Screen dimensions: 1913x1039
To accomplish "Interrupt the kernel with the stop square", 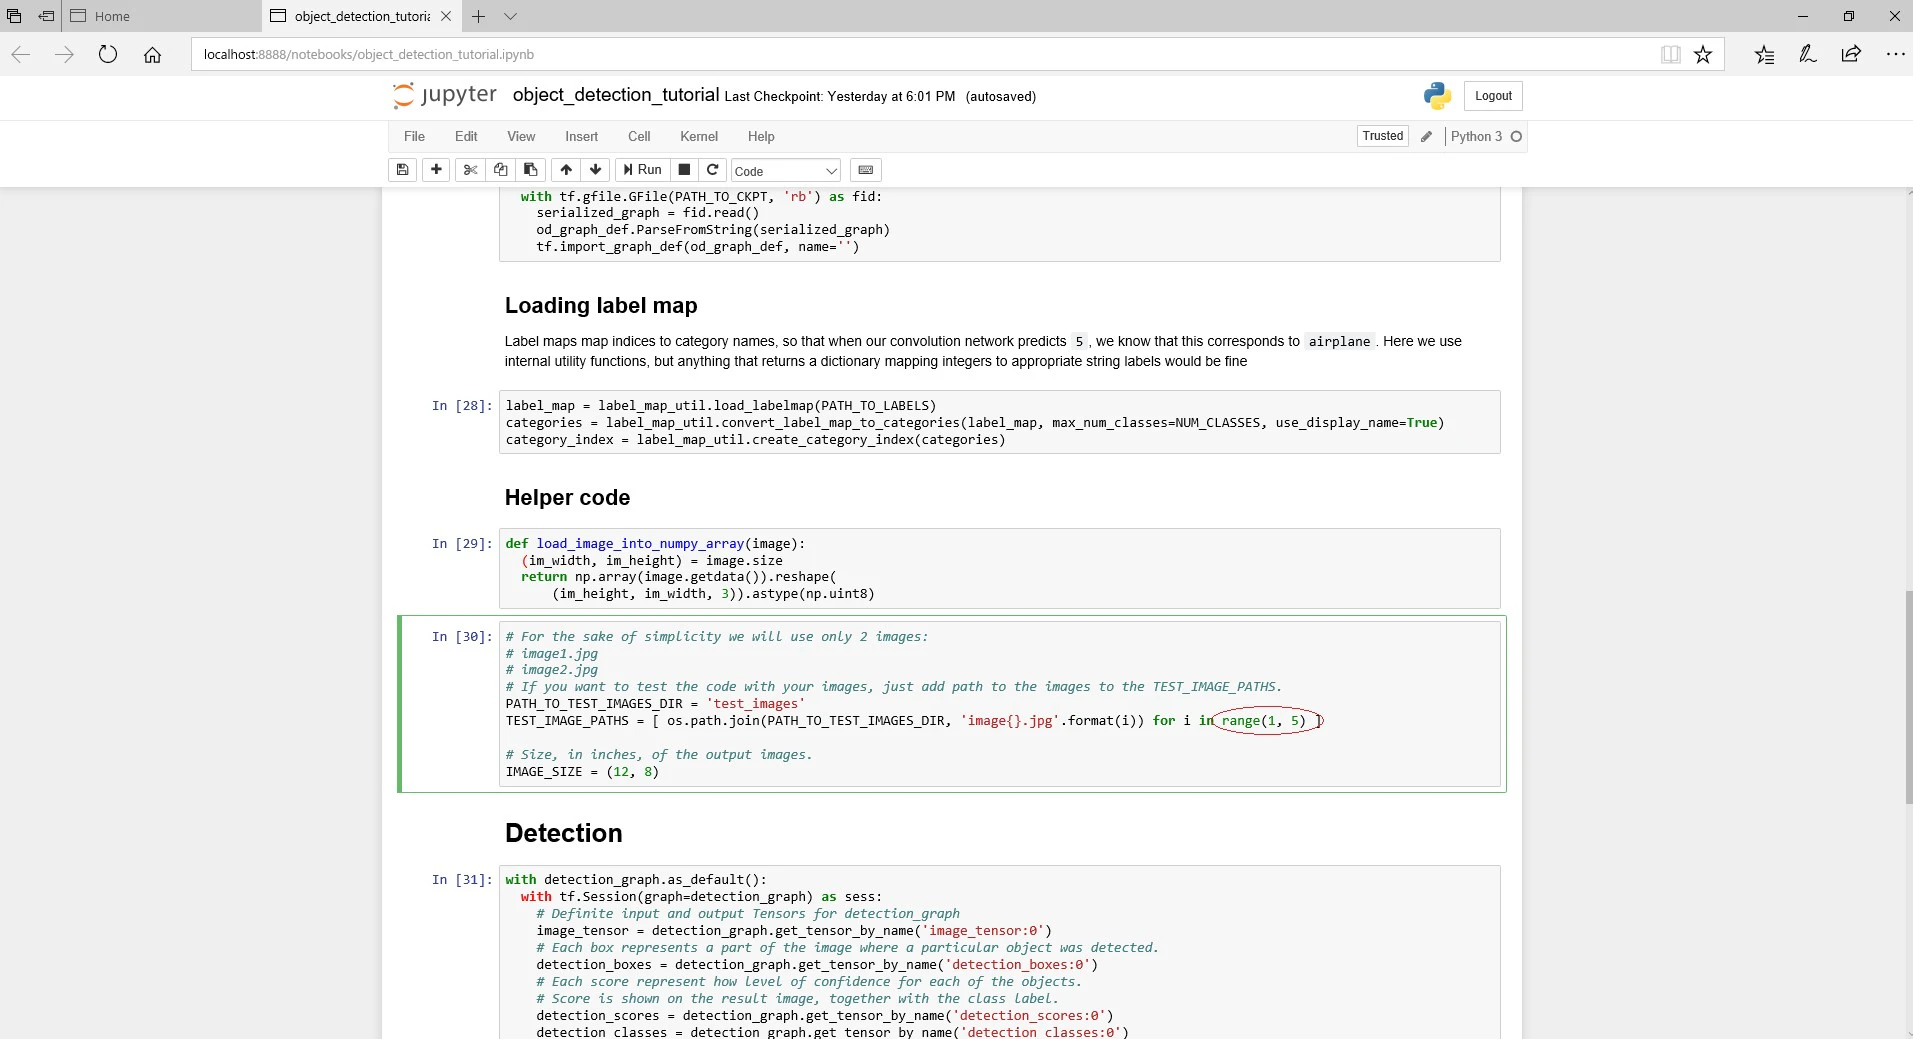I will (x=684, y=170).
